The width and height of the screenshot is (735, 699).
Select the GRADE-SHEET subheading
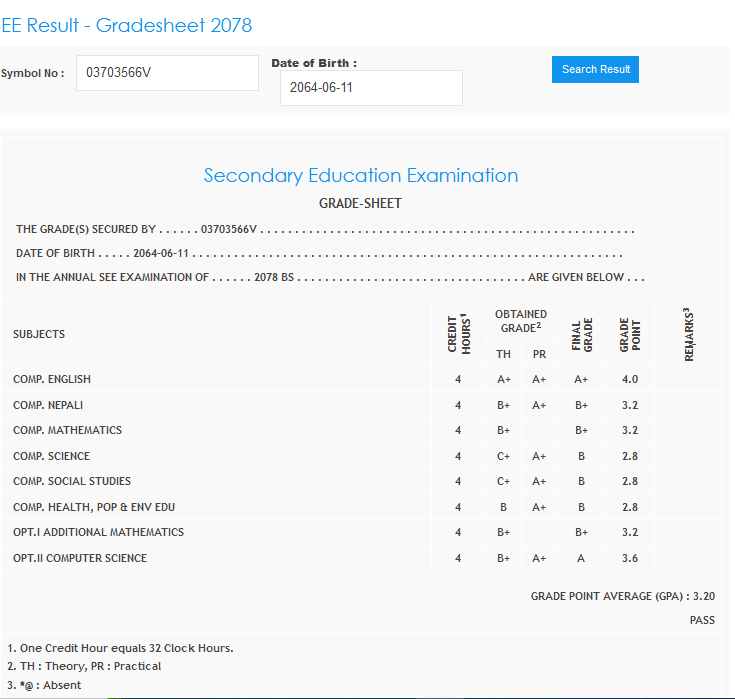tap(360, 203)
